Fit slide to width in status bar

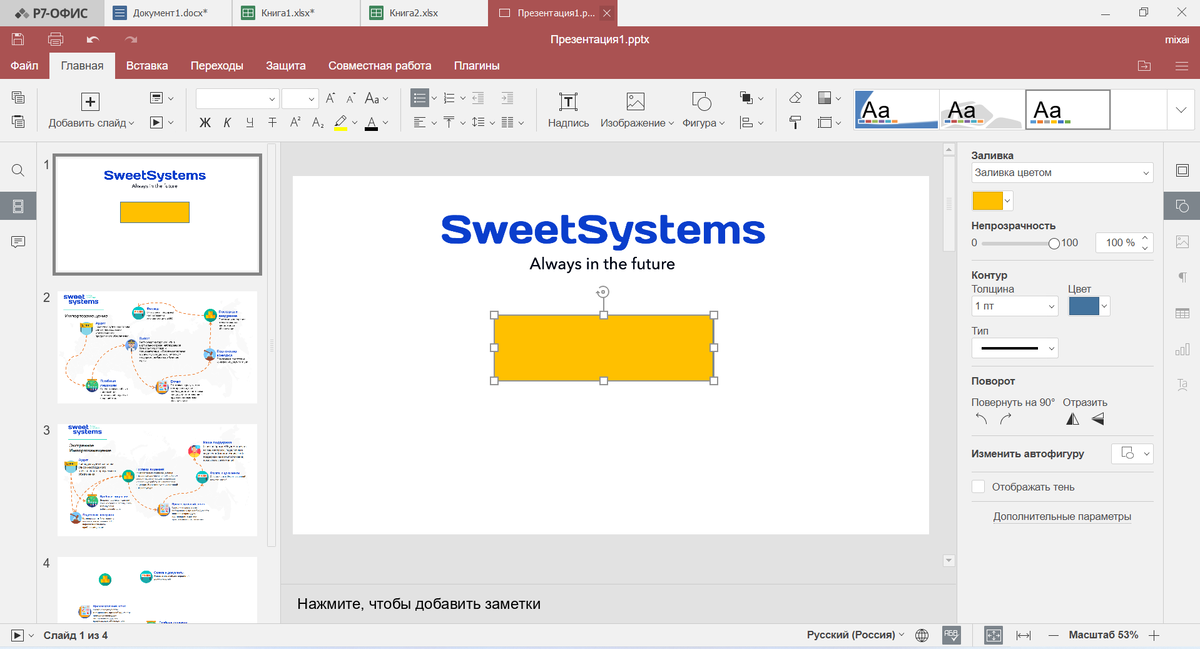click(x=1023, y=635)
